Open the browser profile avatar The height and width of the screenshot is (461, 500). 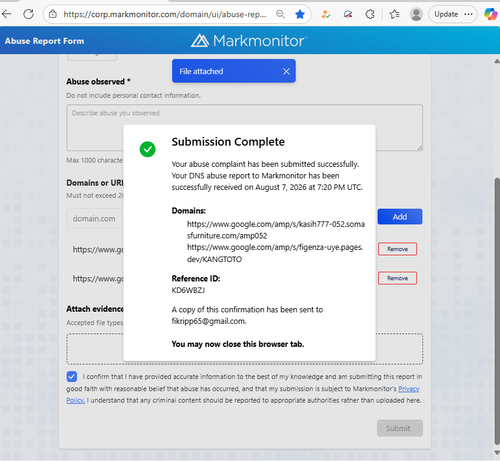tap(416, 14)
